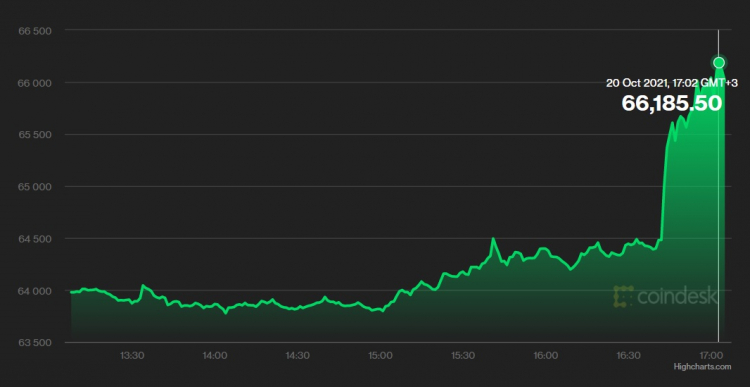
Task: Select the 16:30 time axis label
Action: click(628, 355)
